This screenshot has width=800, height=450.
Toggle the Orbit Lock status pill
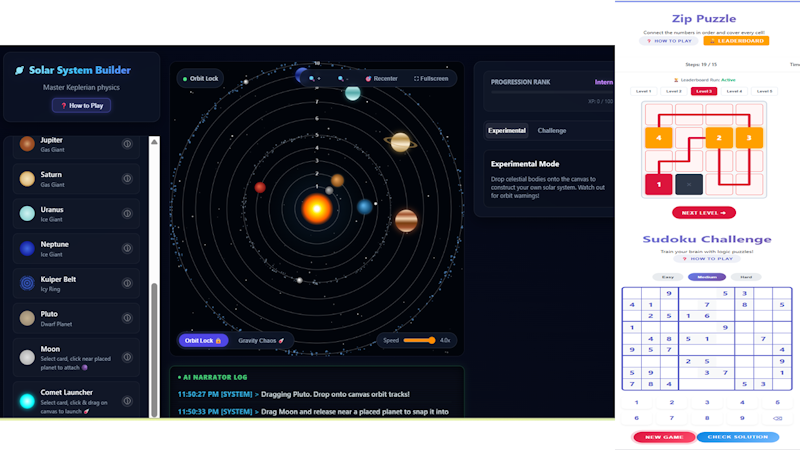tap(200, 79)
